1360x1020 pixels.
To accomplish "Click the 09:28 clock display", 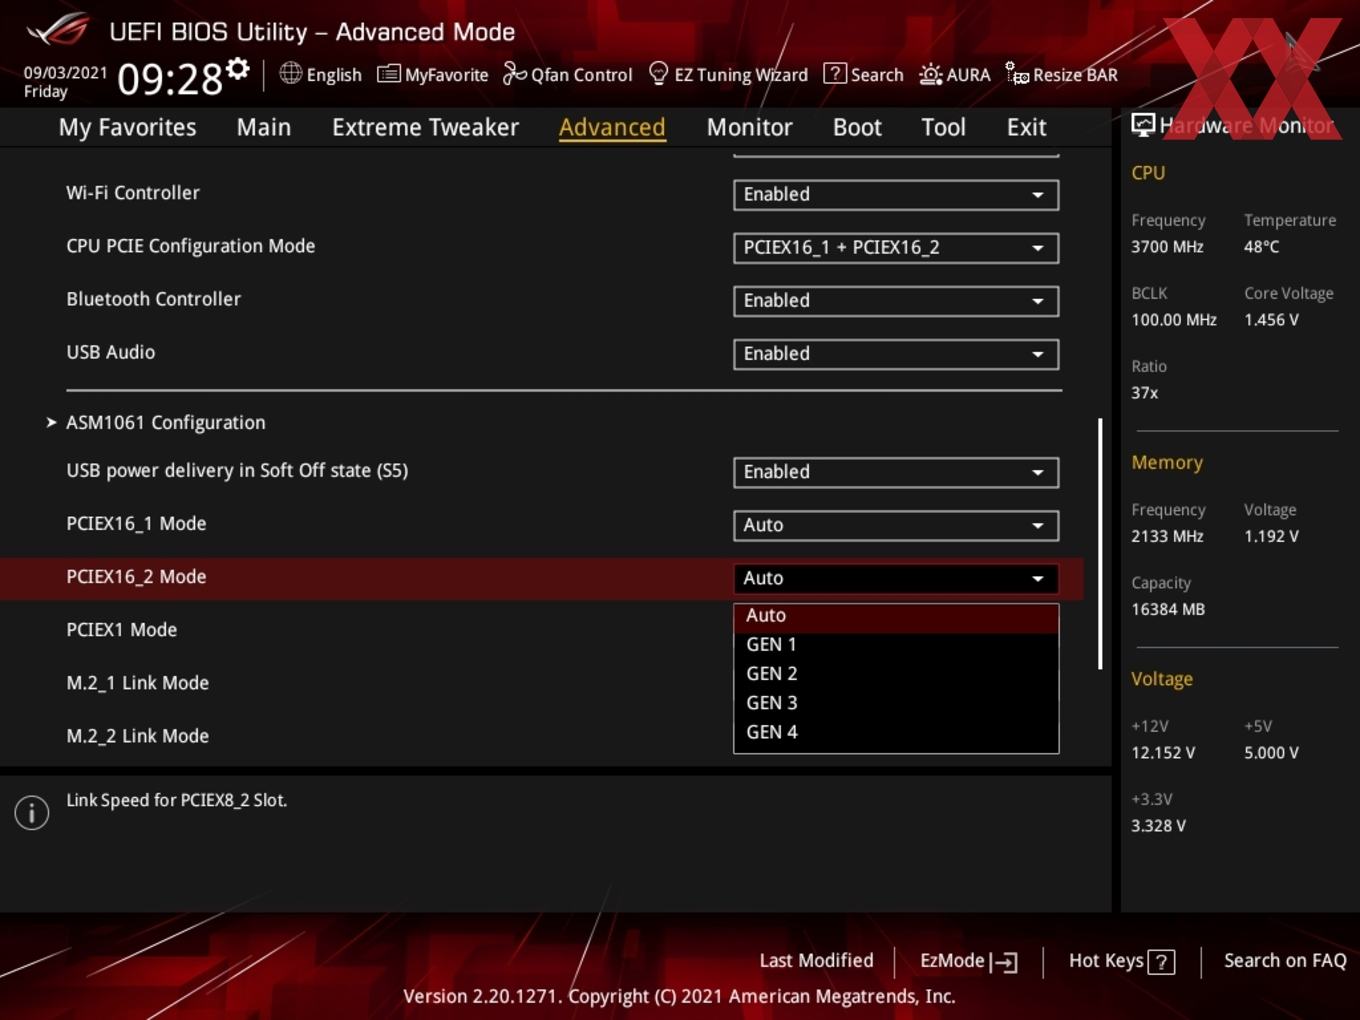I will tap(170, 78).
